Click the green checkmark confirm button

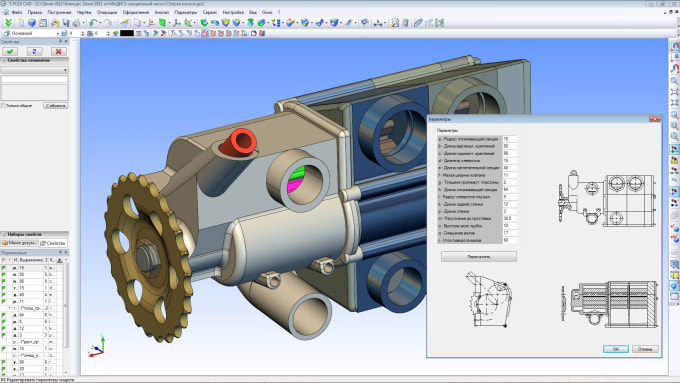(10, 51)
